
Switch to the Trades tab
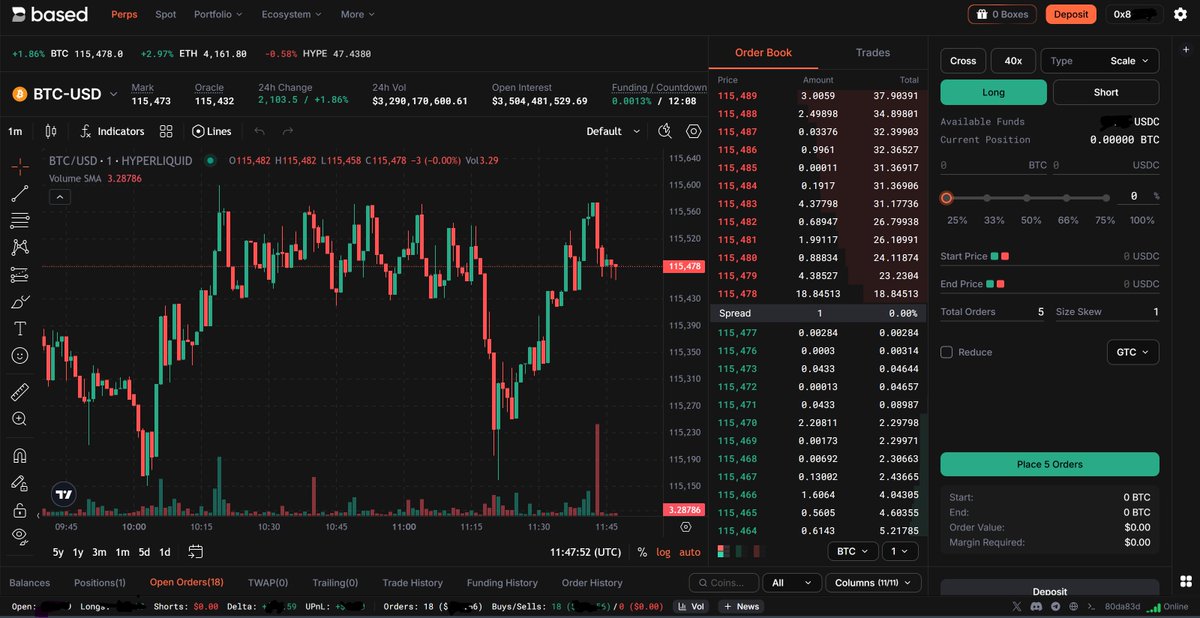(x=873, y=52)
